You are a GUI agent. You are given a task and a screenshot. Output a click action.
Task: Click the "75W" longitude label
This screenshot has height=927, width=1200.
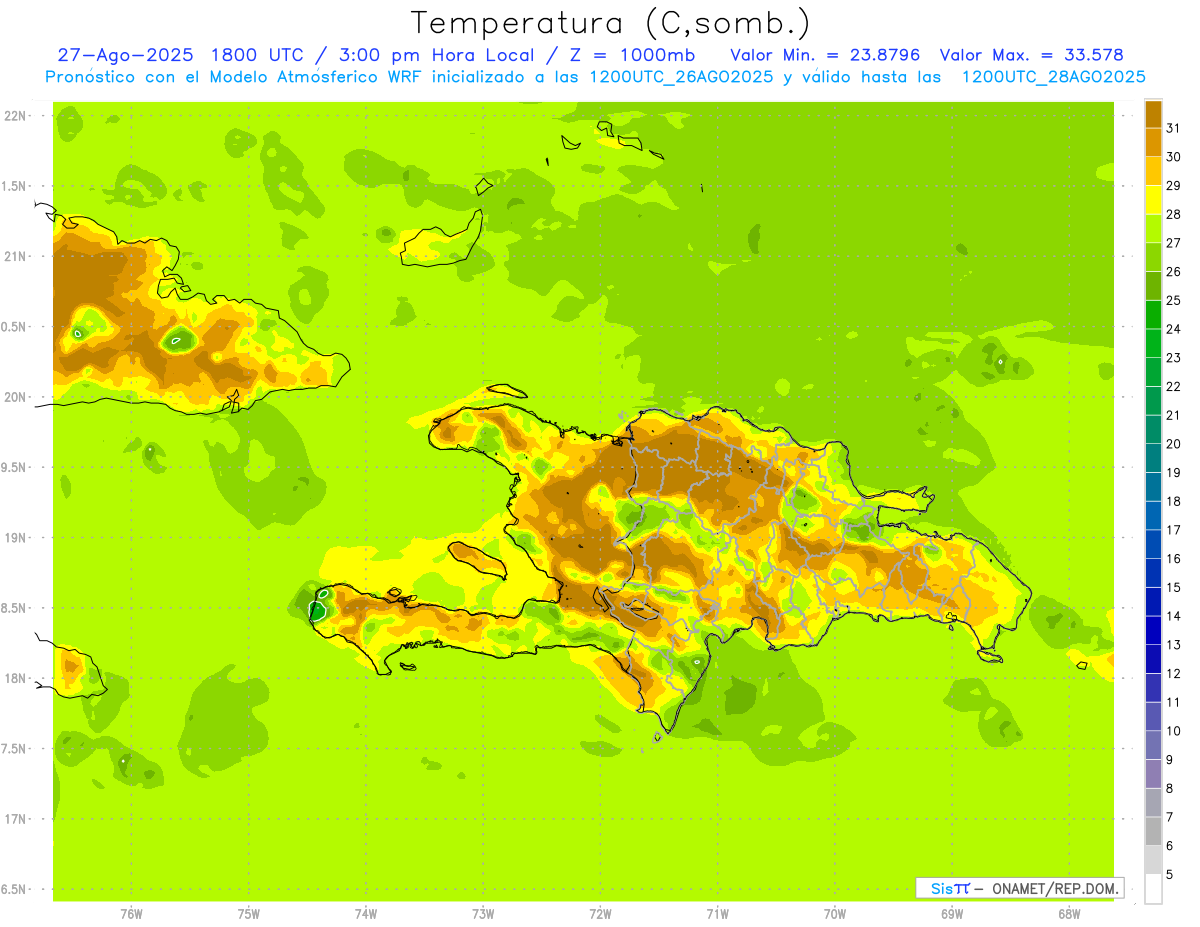[249, 914]
